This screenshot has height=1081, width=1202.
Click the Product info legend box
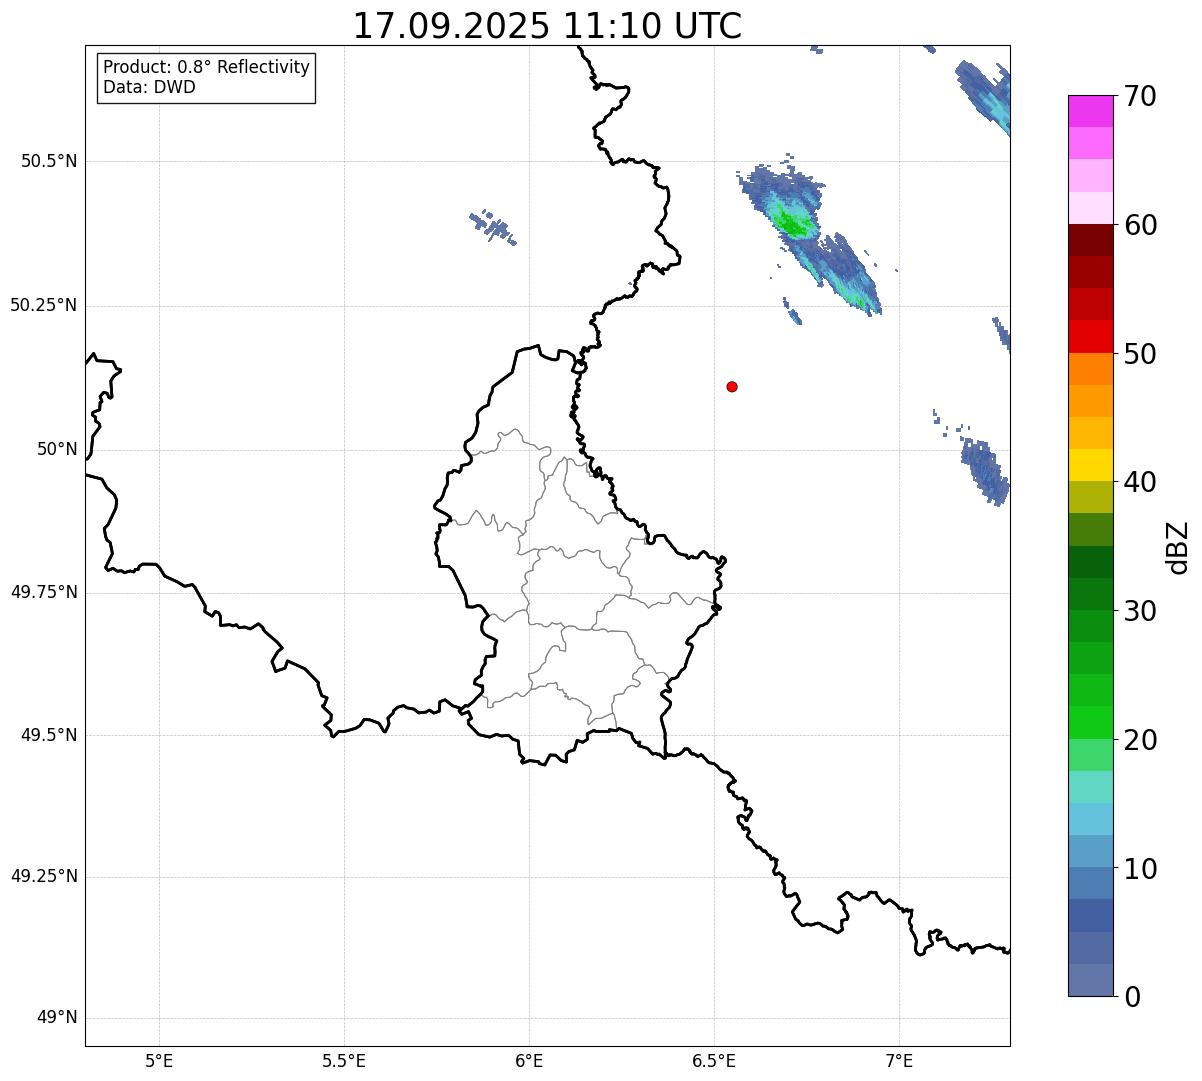207,78
